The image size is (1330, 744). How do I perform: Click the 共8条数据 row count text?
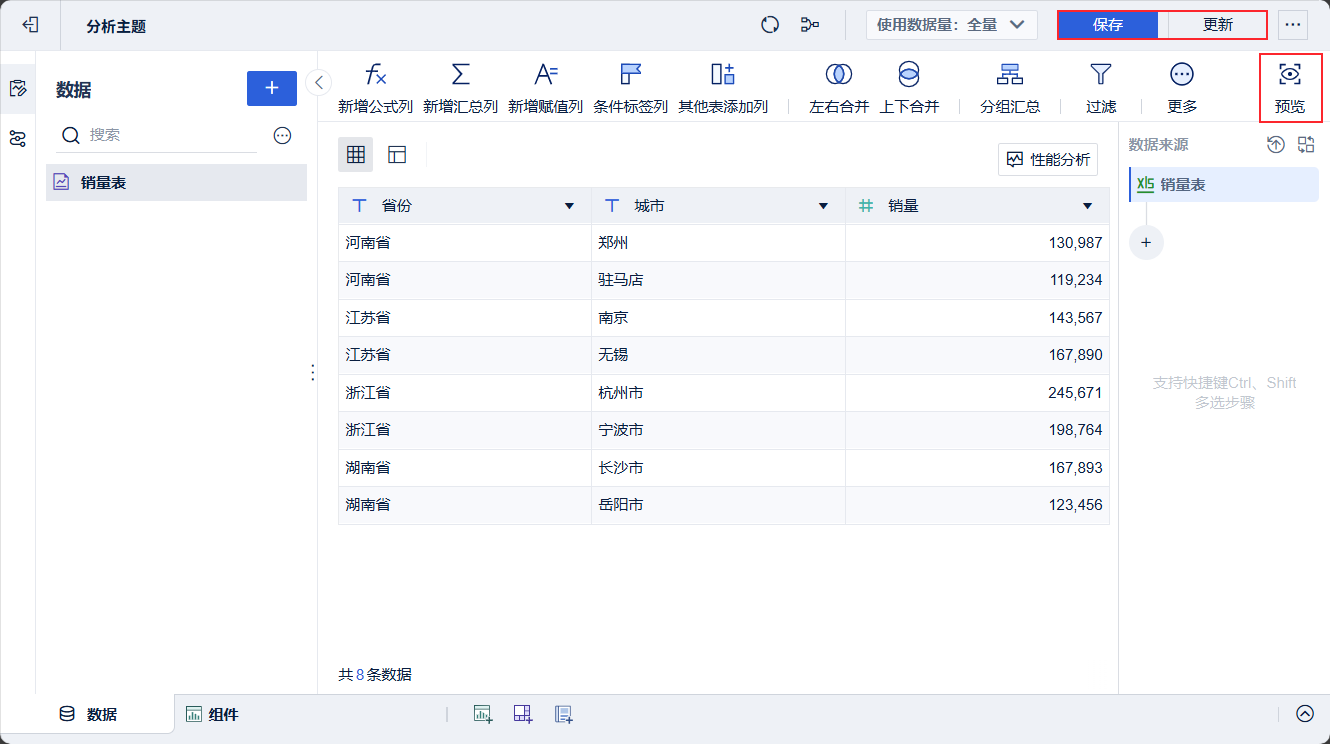375,675
